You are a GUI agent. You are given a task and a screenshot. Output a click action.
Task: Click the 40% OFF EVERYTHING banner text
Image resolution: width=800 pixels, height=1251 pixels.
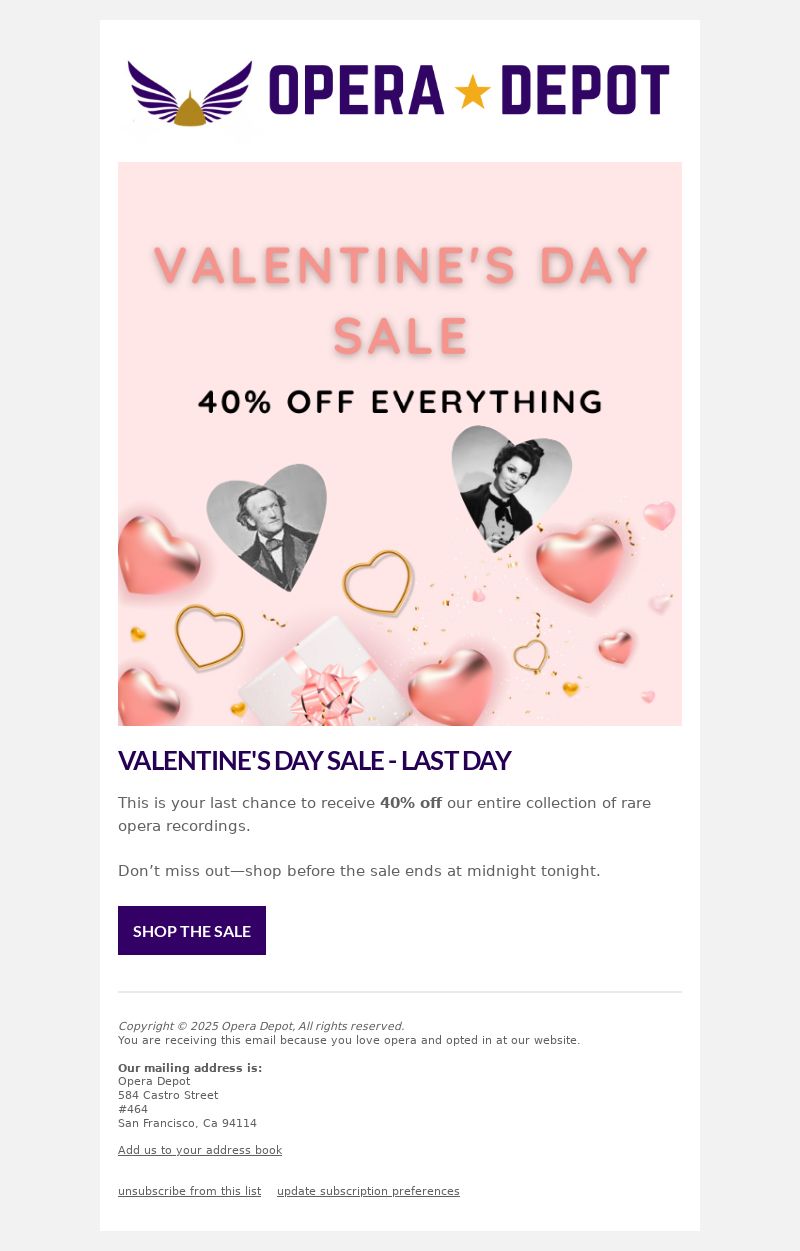[400, 402]
